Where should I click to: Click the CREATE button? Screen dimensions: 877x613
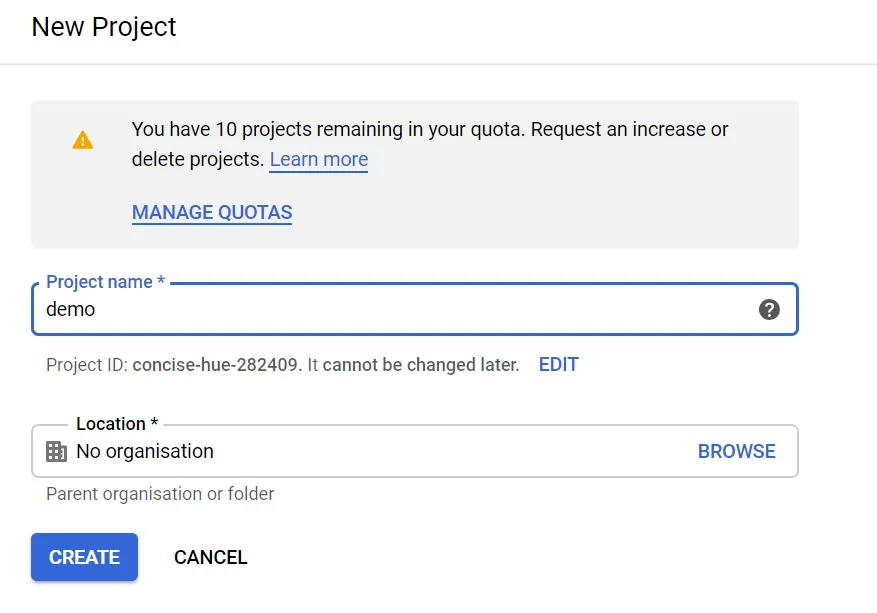(84, 557)
